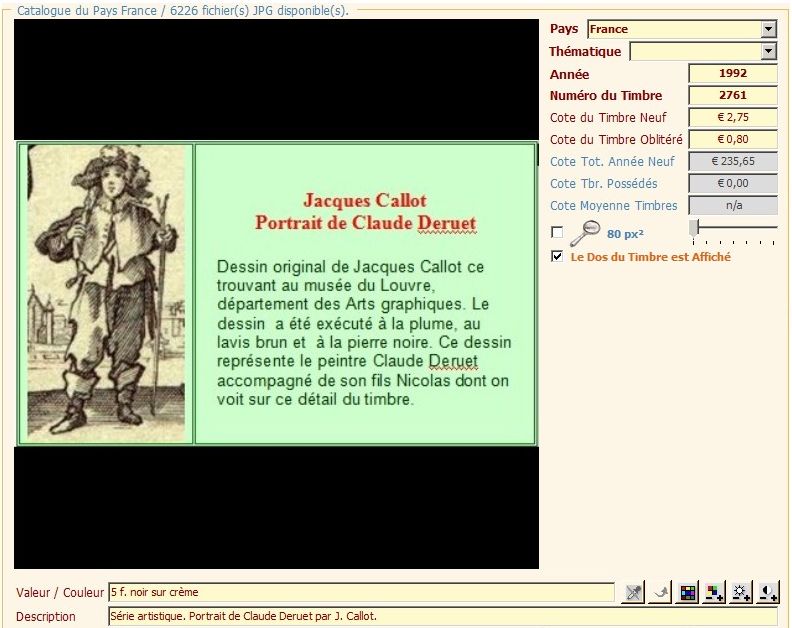Viewport: 792px width, 628px height.
Task: Enable the magnifier zoom checkbox
Action: [557, 232]
